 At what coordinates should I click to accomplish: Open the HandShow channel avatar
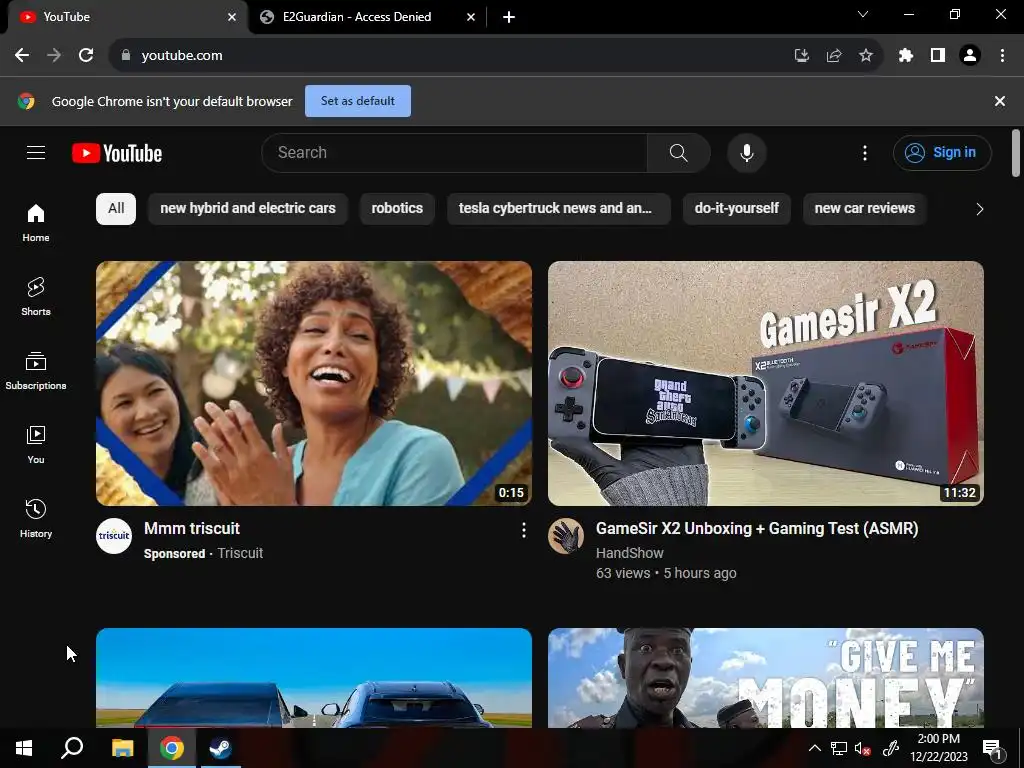pyautogui.click(x=566, y=536)
